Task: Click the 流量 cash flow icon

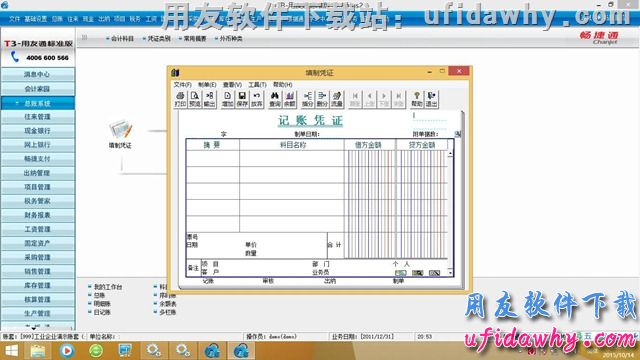Action: pyautogui.click(x=337, y=99)
